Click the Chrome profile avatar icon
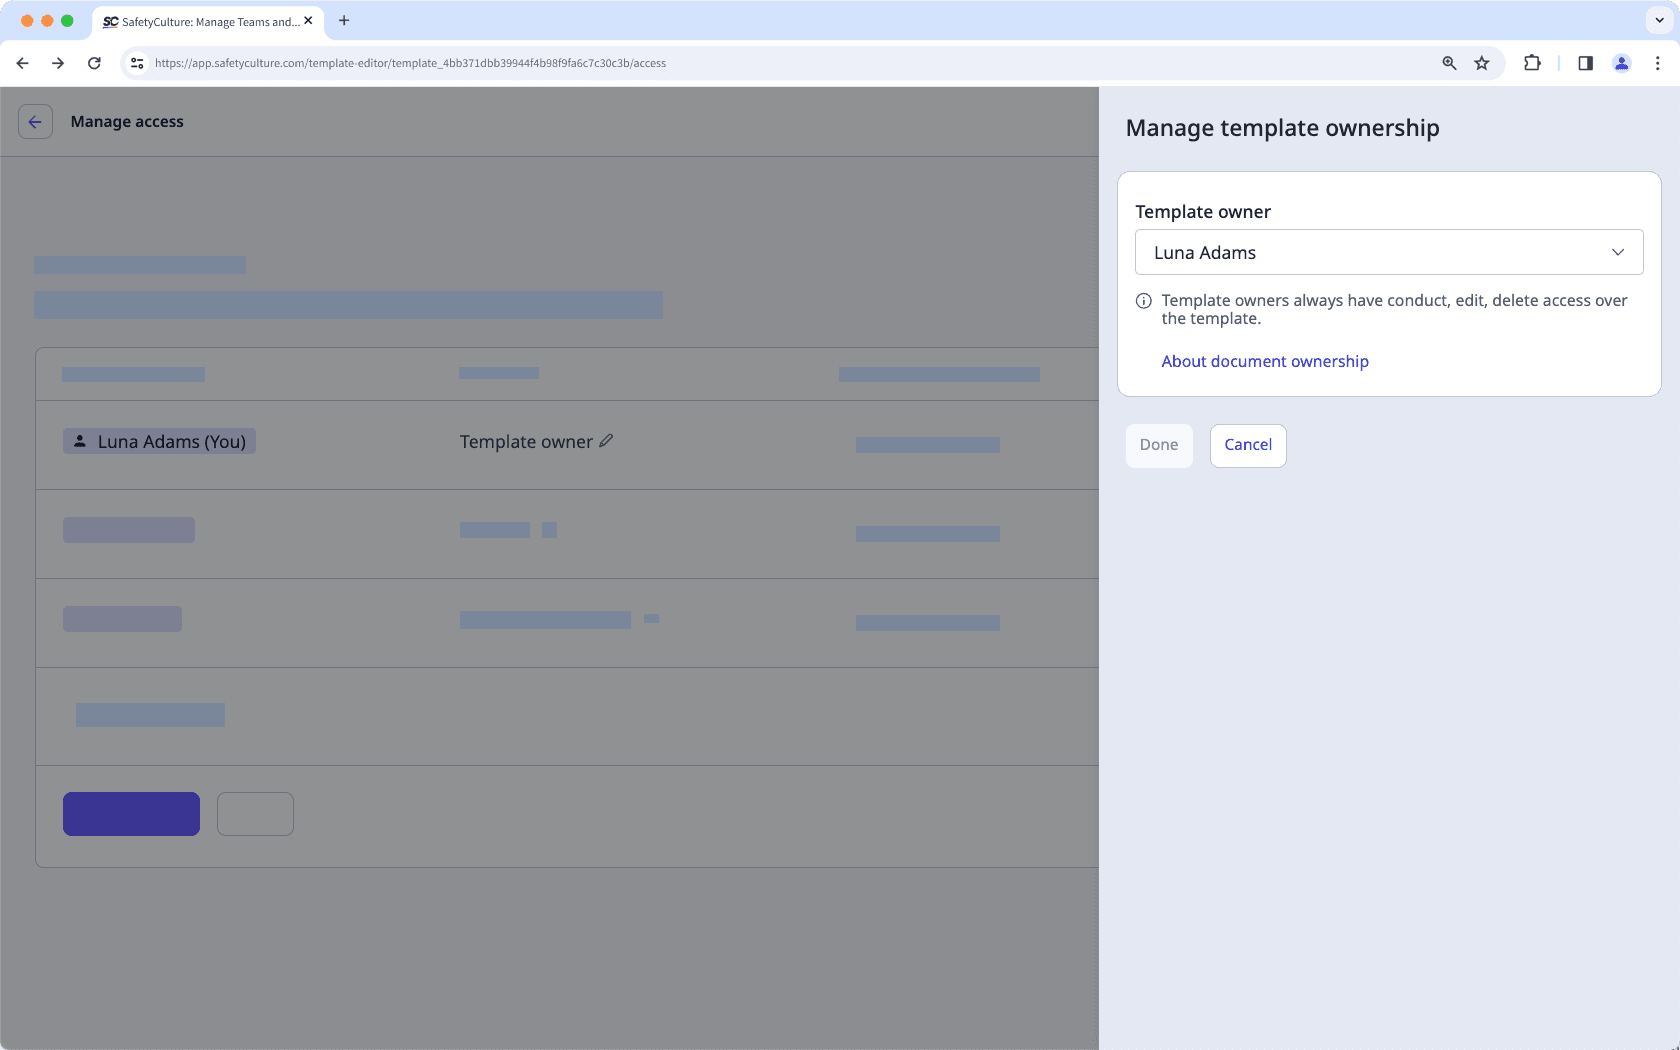 pos(1621,62)
